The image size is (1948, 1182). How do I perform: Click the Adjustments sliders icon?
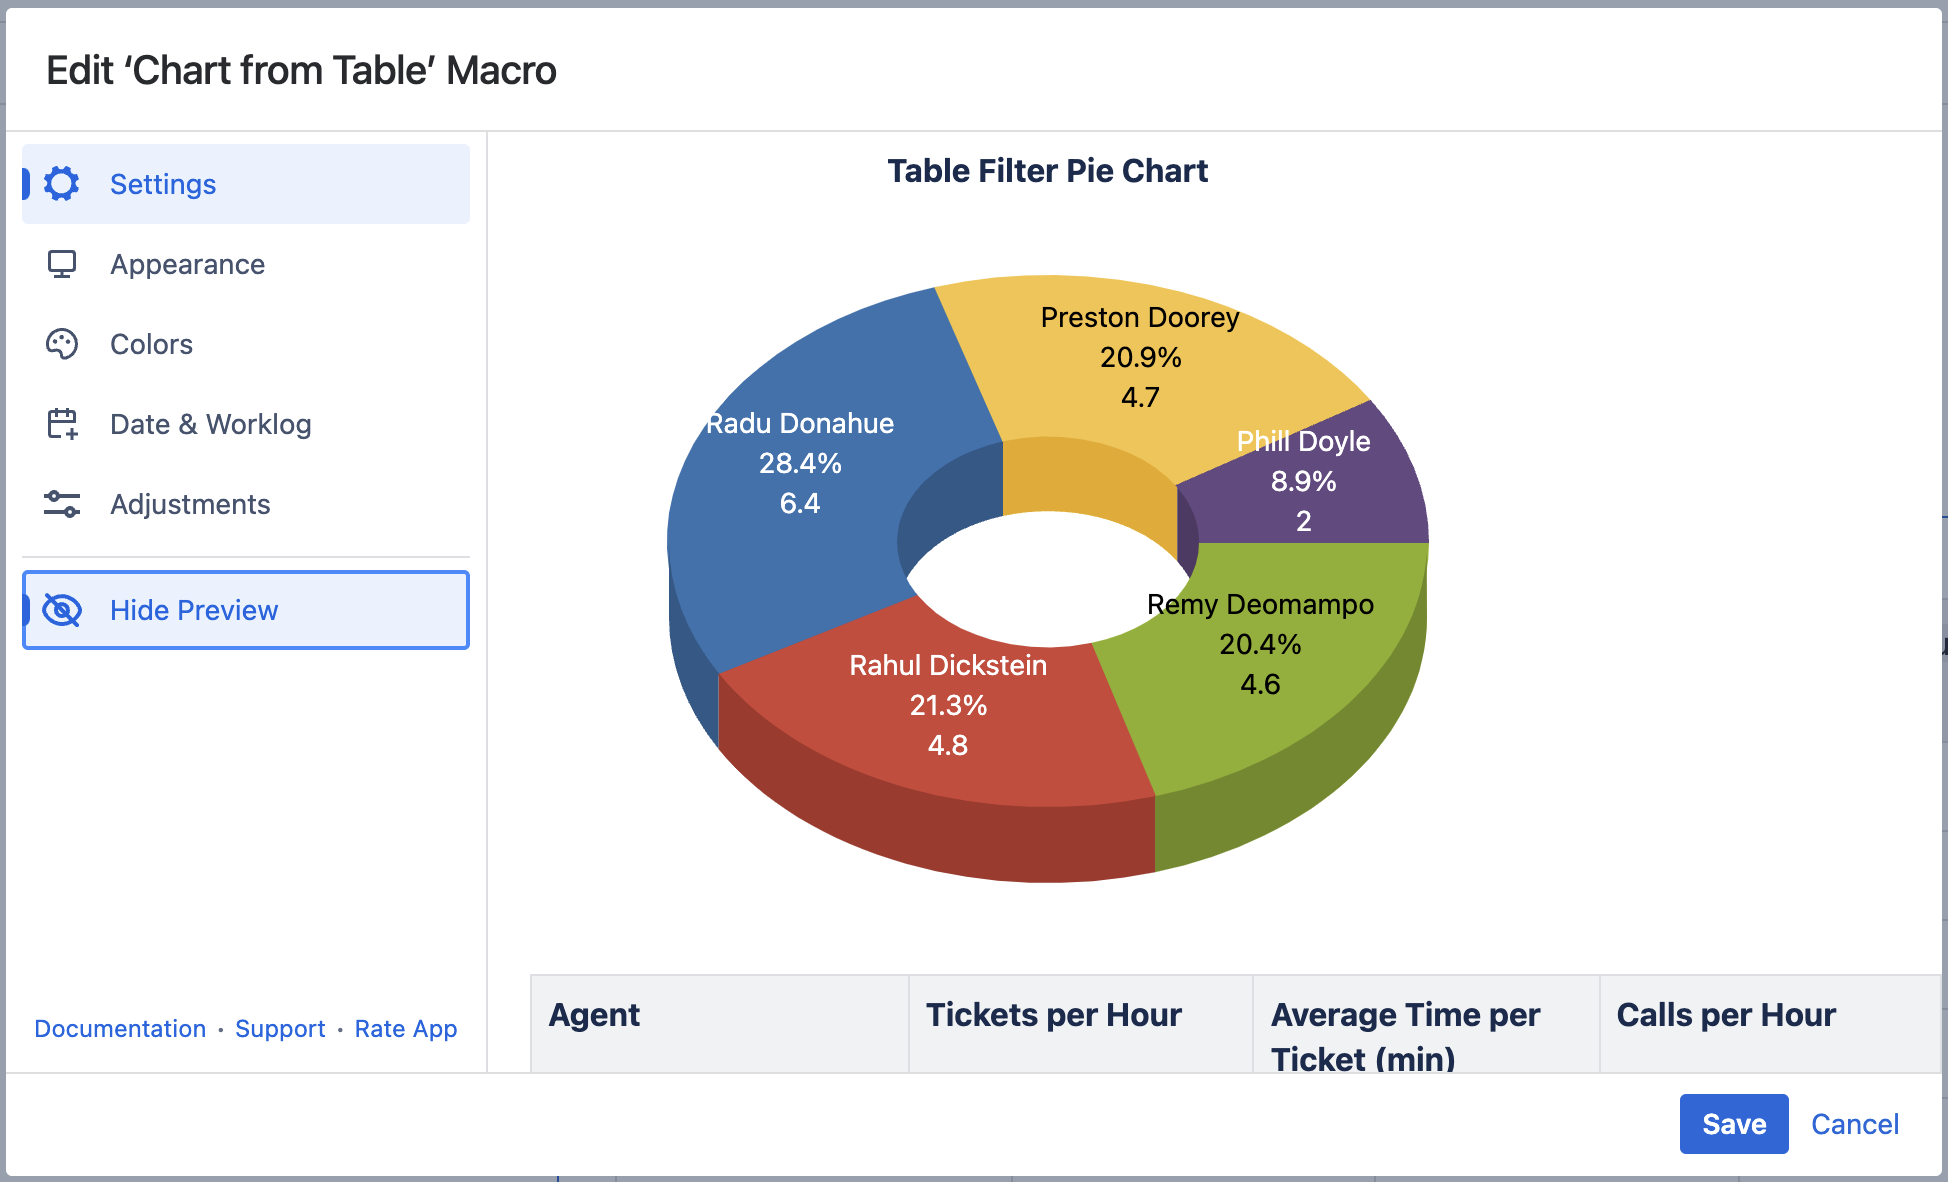tap(62, 504)
